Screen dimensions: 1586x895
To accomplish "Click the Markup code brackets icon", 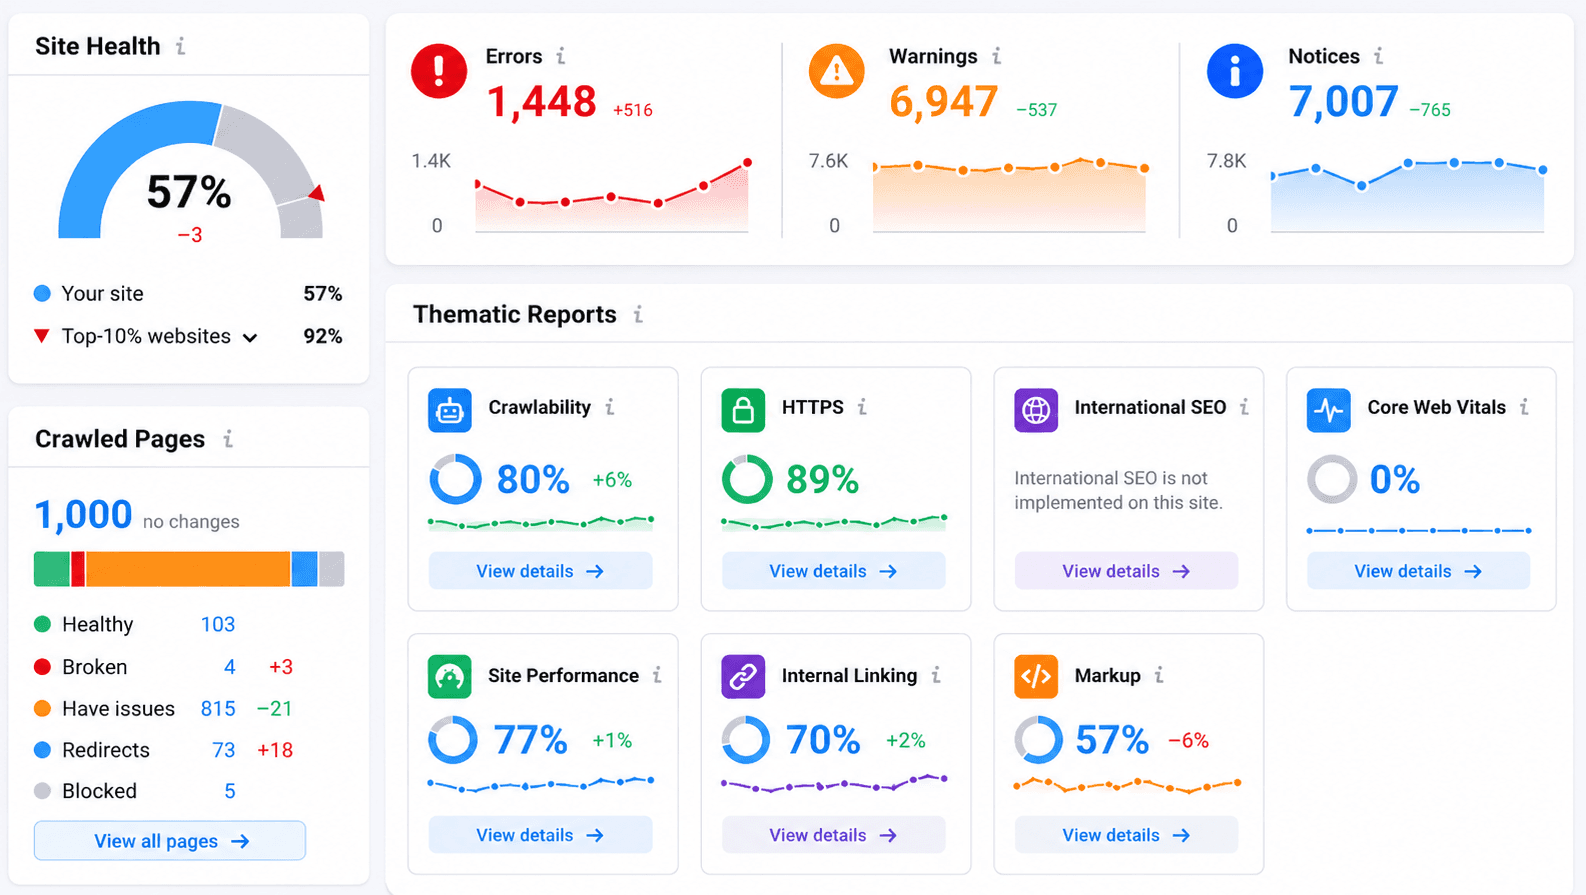I will (1036, 676).
